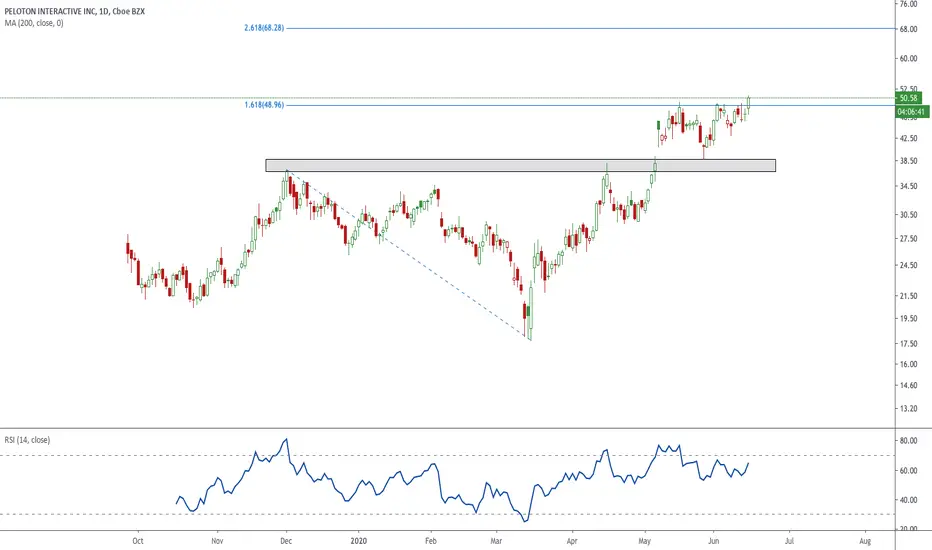Click the Mar date label on time axis
The width and height of the screenshot is (932, 550).
coord(496,540)
